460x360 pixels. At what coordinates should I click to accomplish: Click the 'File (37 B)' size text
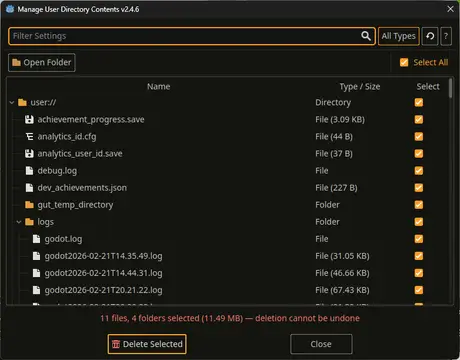[x=334, y=154]
